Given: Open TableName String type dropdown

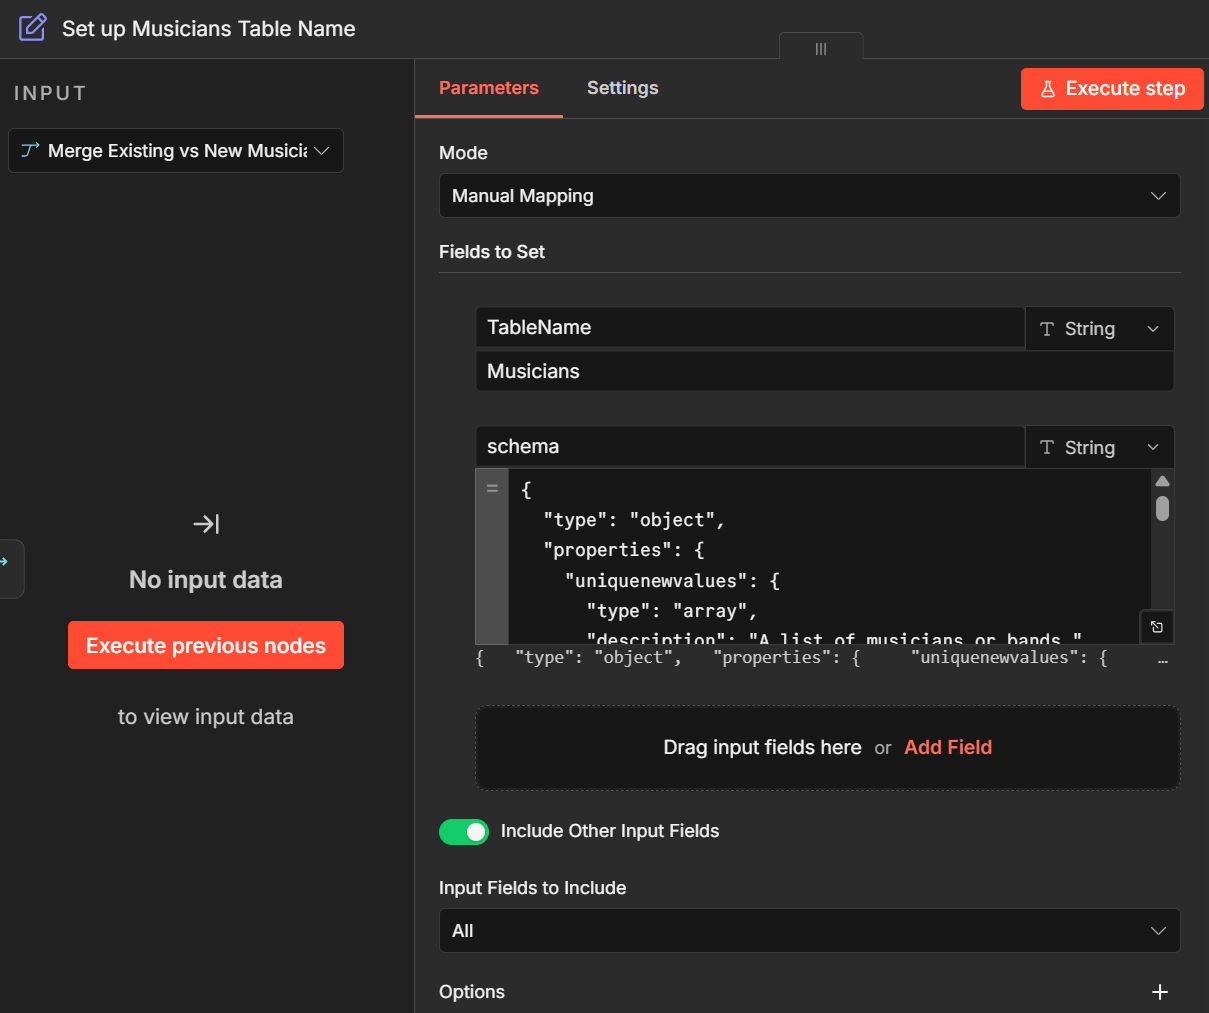Looking at the screenshot, I should coord(1100,329).
